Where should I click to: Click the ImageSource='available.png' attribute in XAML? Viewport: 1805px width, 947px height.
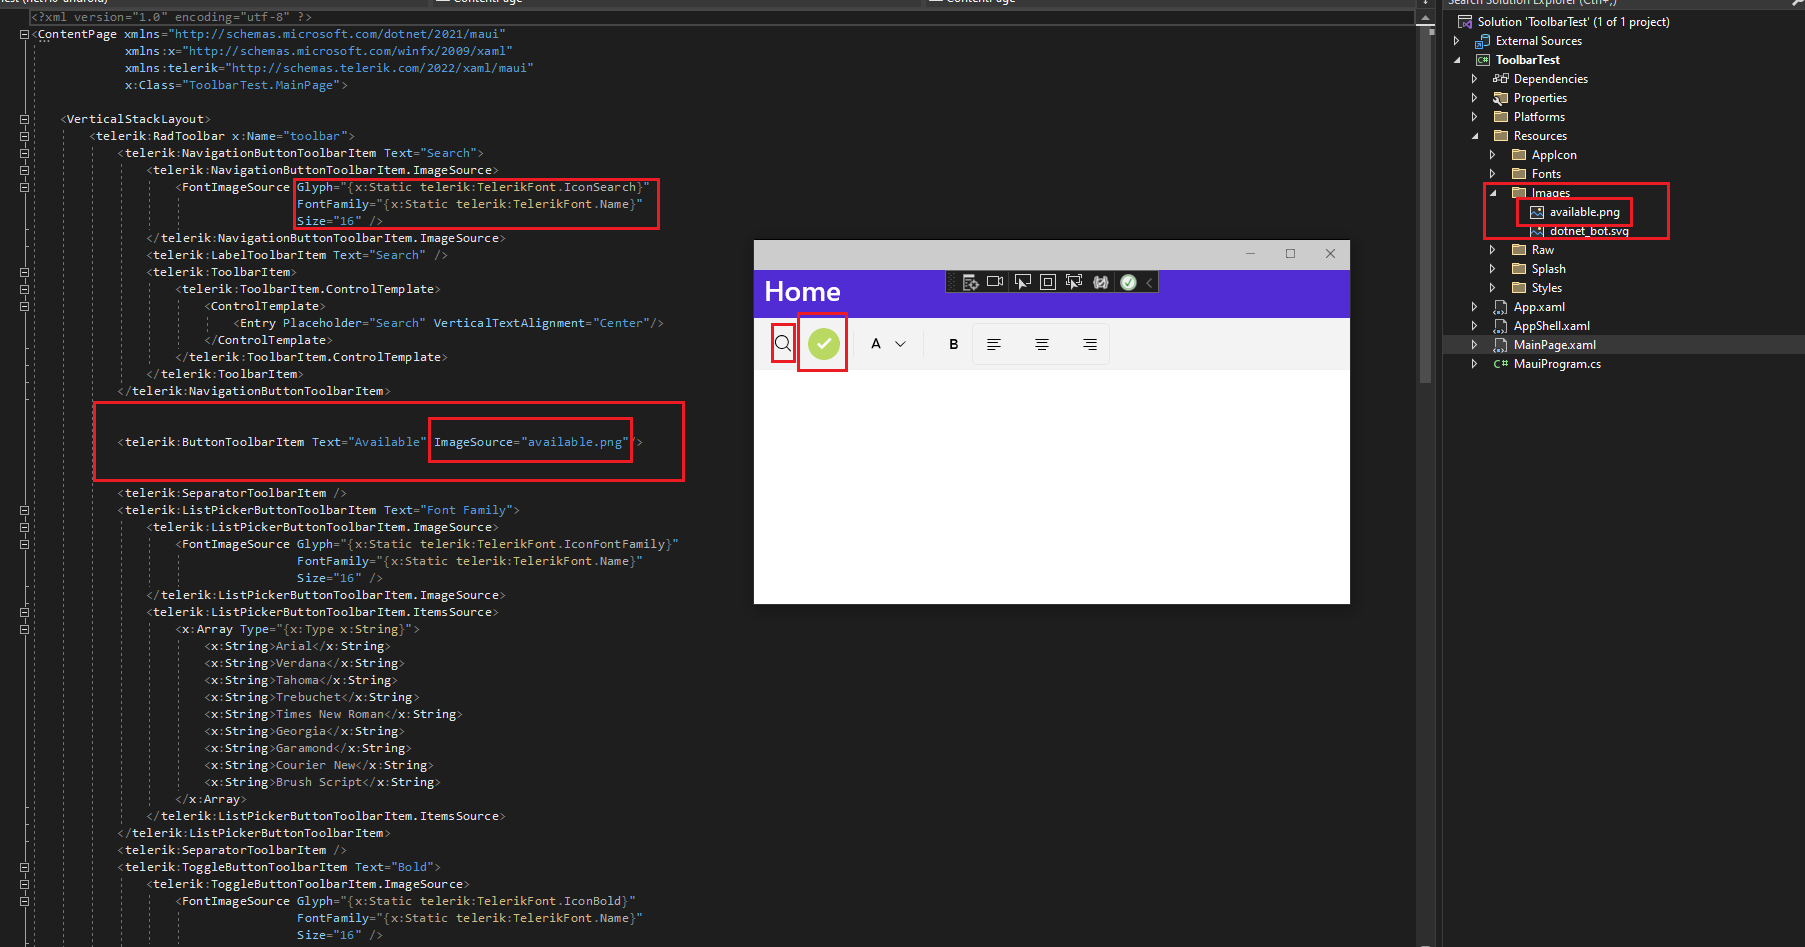click(530, 441)
